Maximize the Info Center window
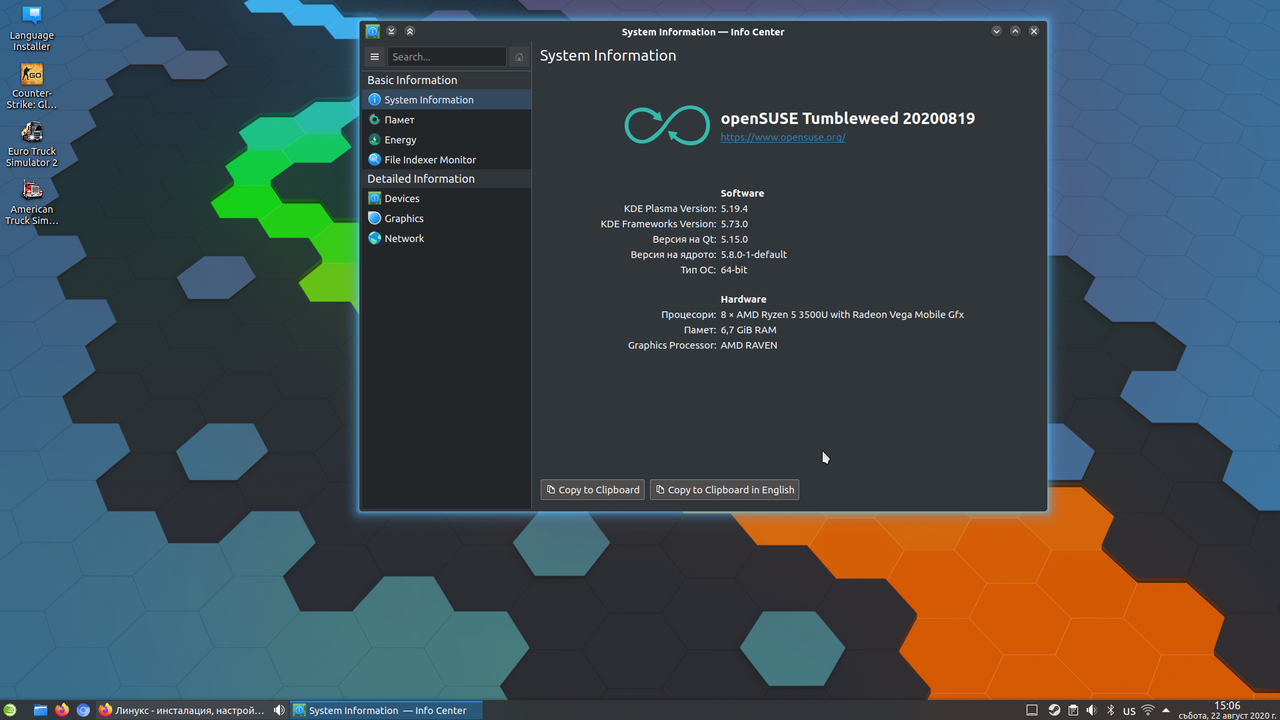The width and height of the screenshot is (1280, 720). 1015,31
